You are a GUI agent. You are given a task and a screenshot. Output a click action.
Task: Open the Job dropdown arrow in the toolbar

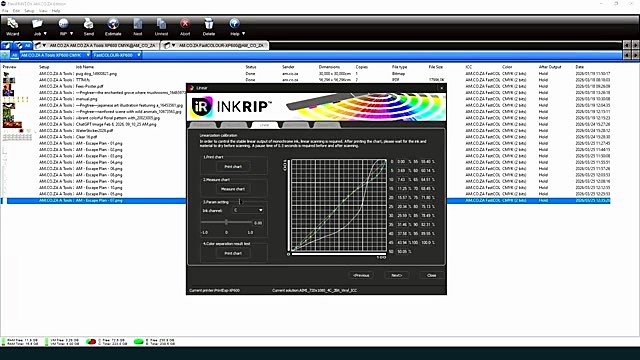pos(45,34)
